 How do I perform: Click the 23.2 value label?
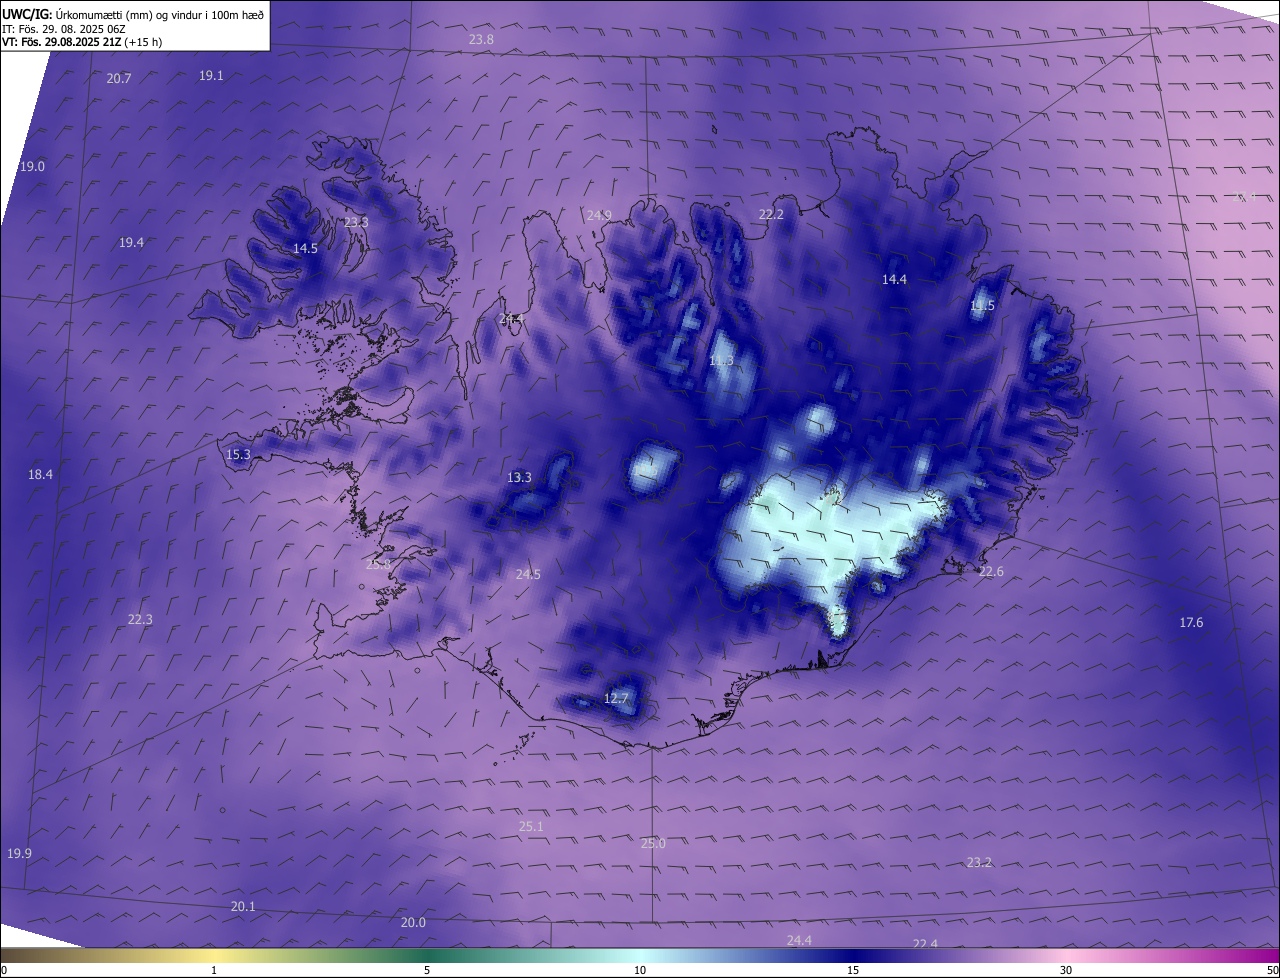[x=979, y=862]
